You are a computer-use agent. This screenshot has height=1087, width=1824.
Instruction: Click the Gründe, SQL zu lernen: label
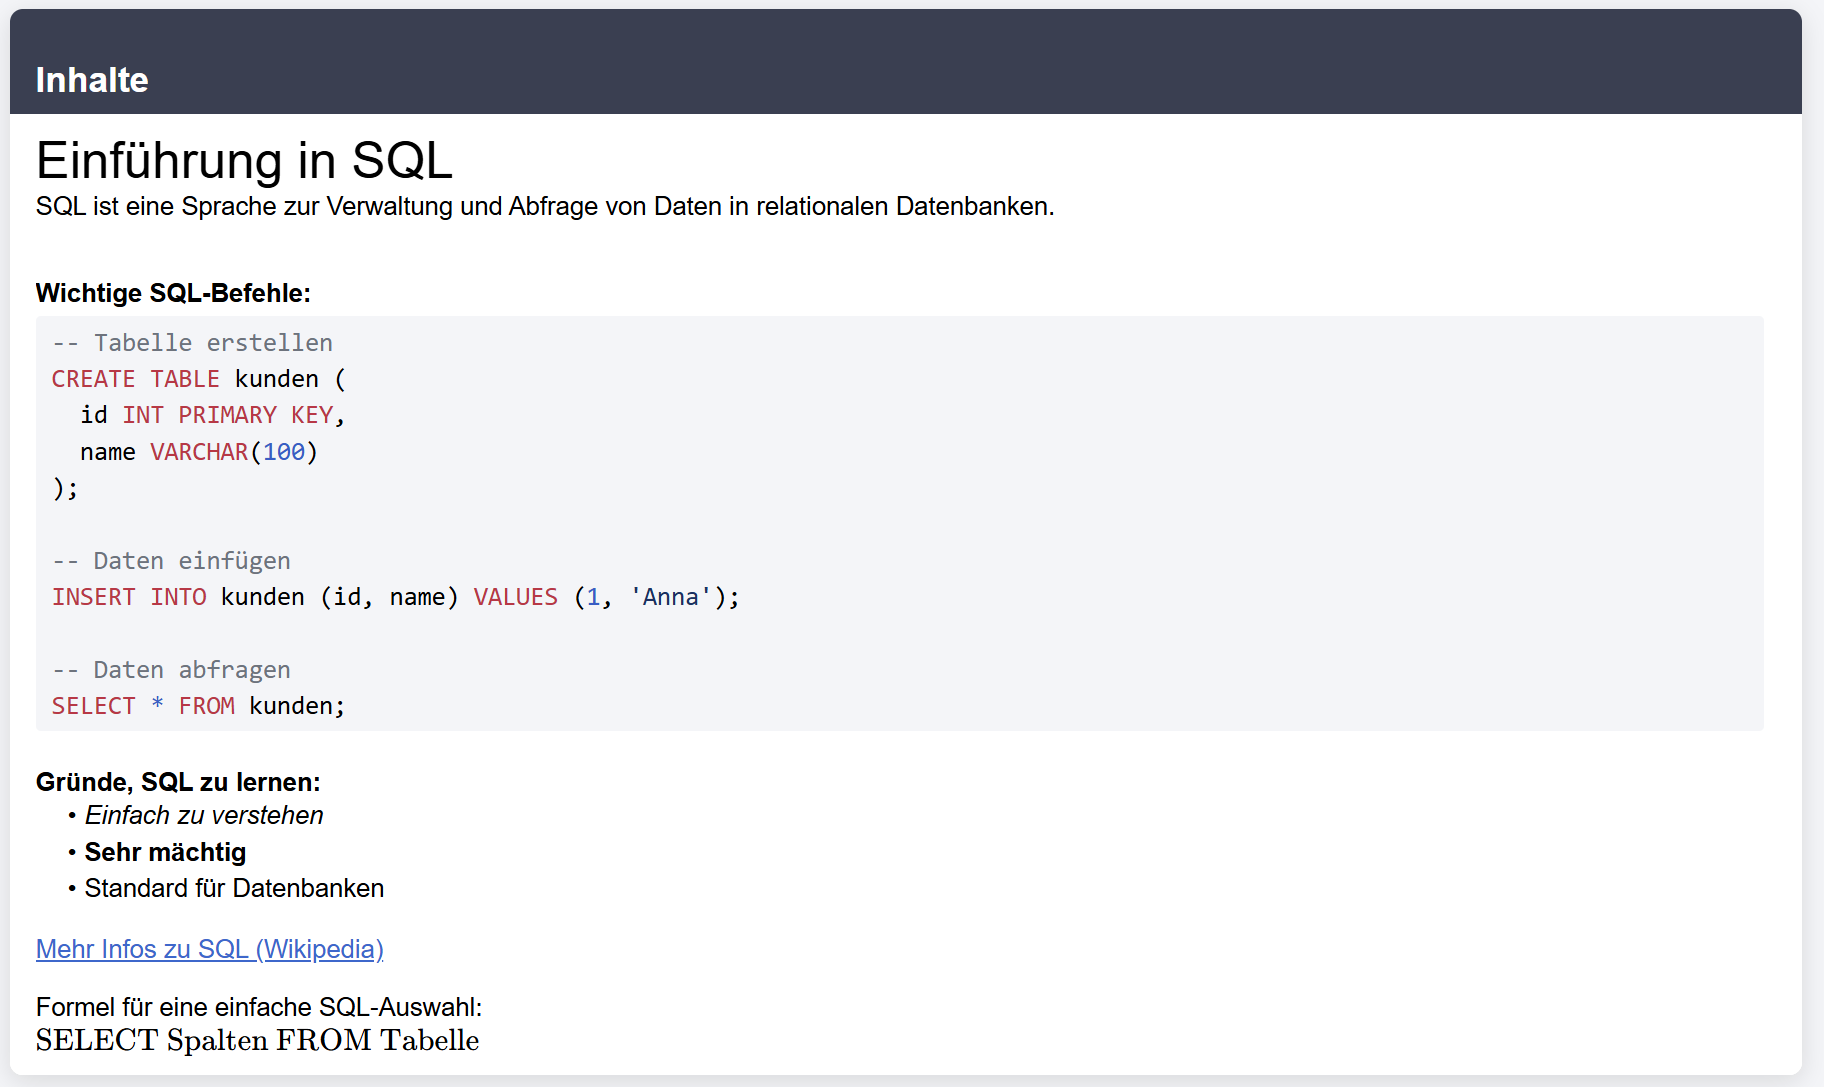point(178,782)
